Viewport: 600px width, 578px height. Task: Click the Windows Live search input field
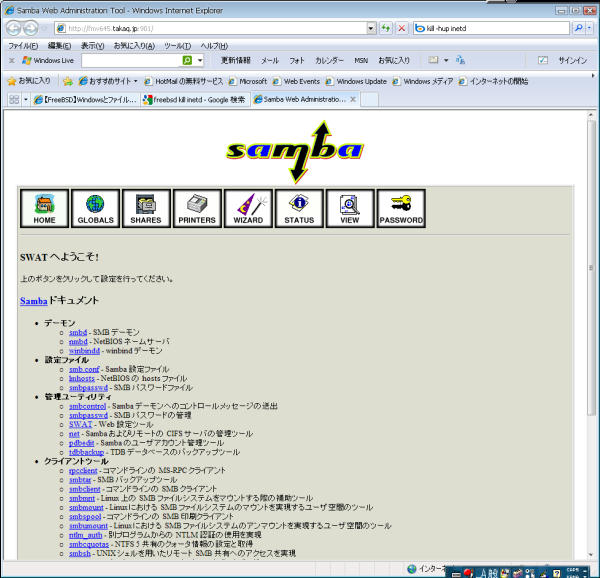(131, 60)
